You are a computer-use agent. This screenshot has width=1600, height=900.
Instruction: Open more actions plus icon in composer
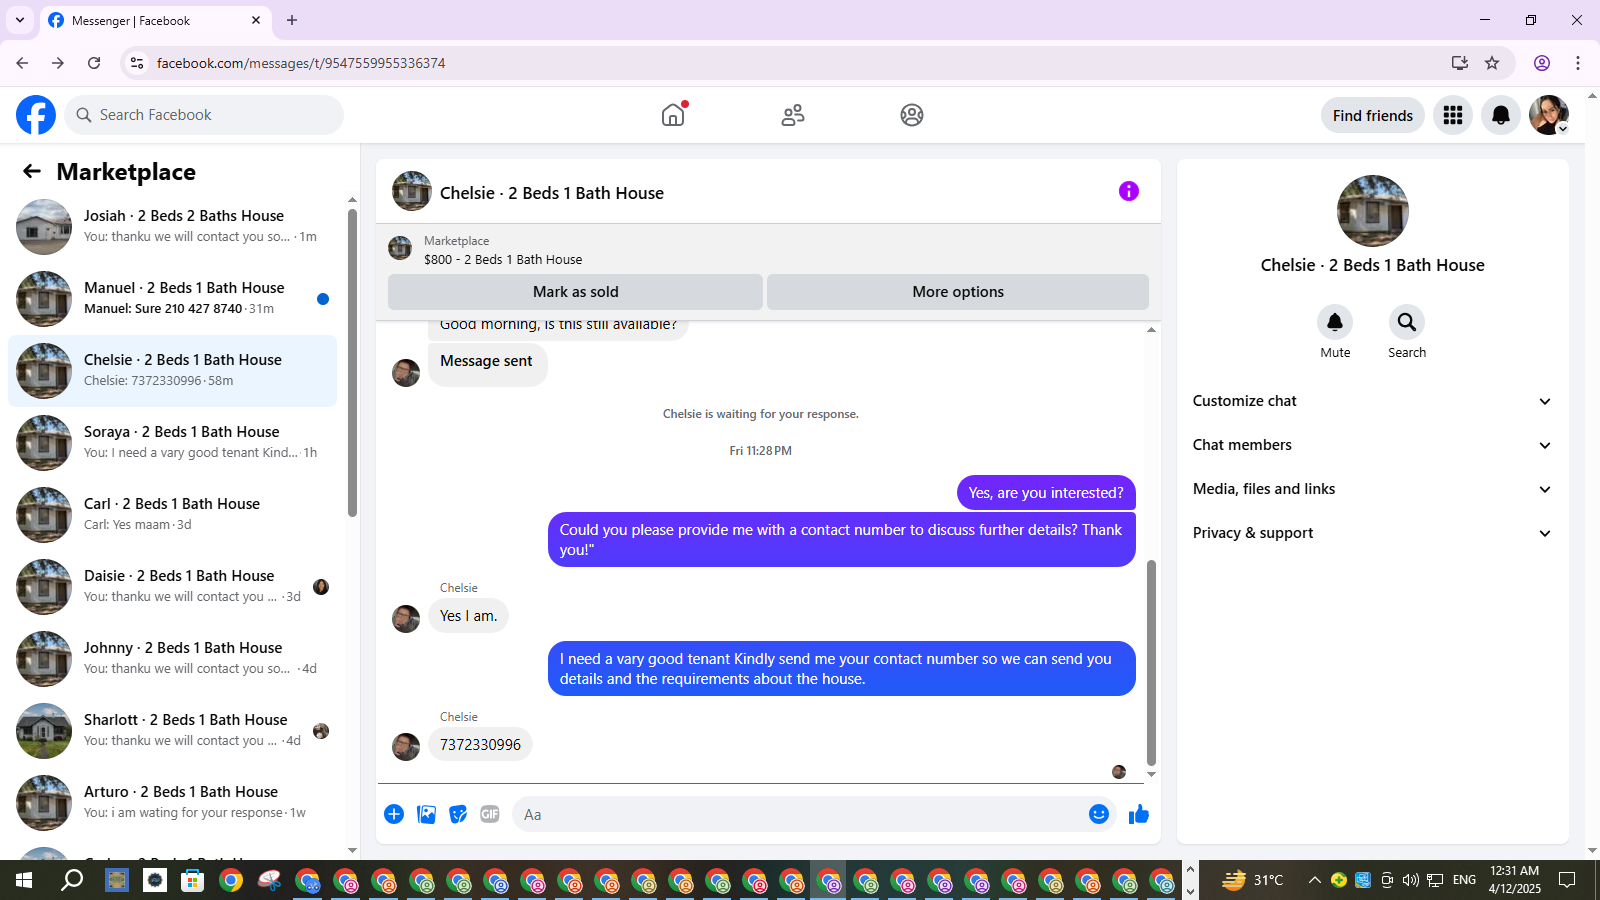(x=394, y=814)
